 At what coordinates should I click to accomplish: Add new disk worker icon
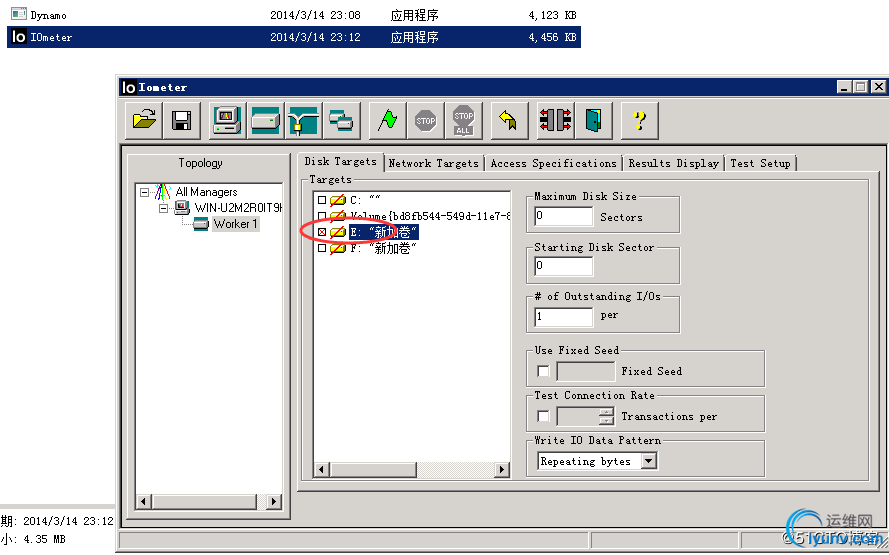(x=265, y=120)
